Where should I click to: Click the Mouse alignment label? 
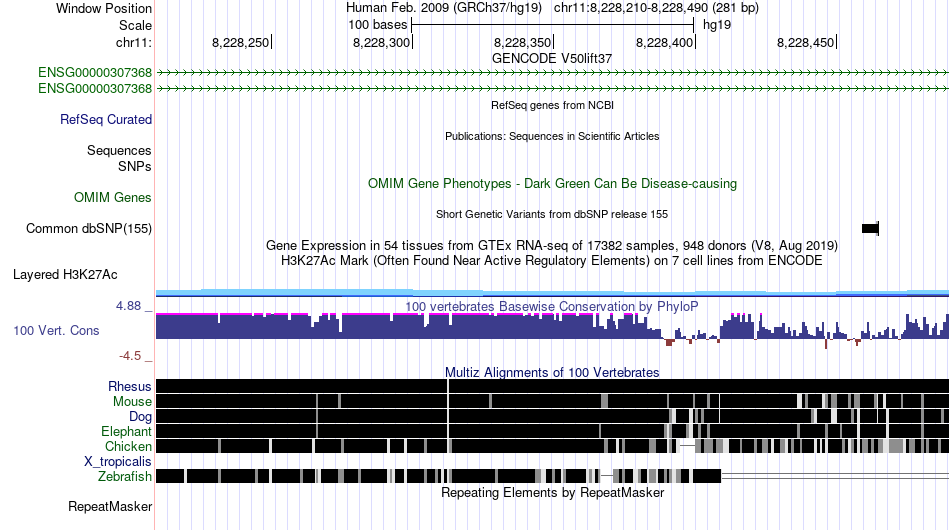pyautogui.click(x=132, y=402)
